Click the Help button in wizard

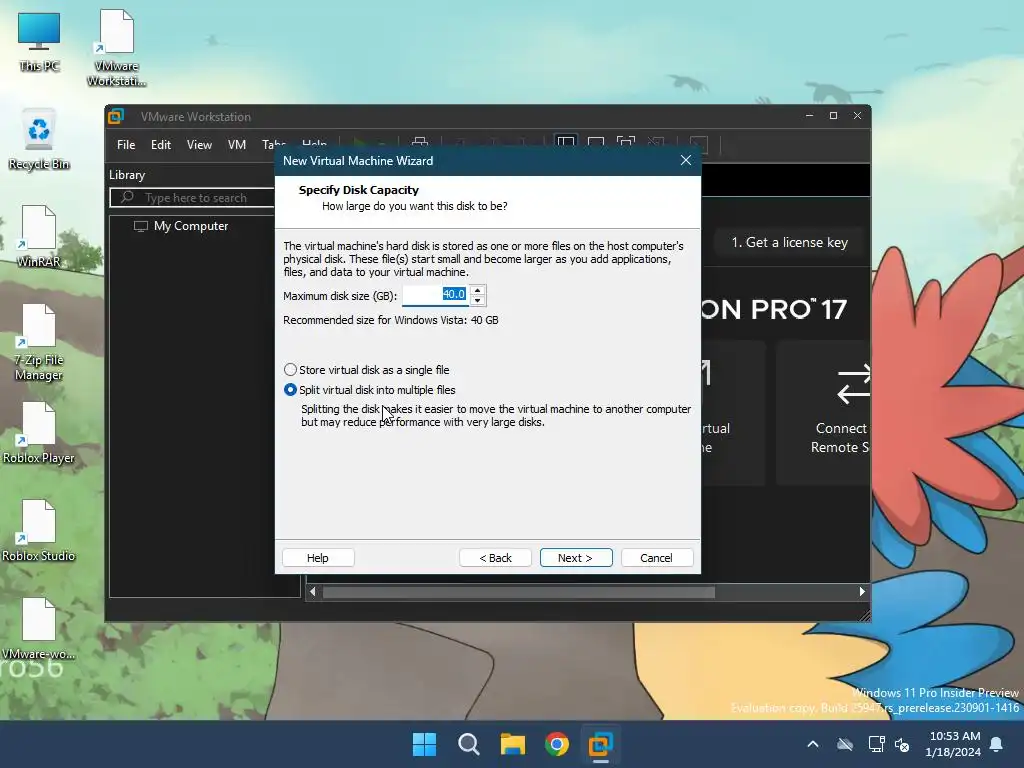point(318,558)
